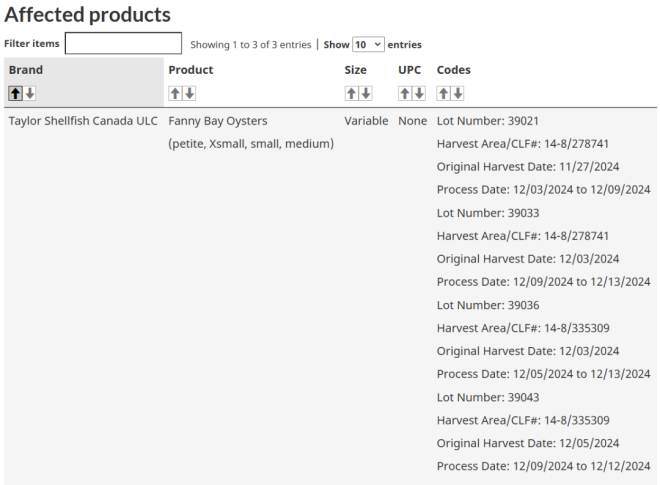Click the Brand column header label
The image size is (660, 485).
click(25, 70)
